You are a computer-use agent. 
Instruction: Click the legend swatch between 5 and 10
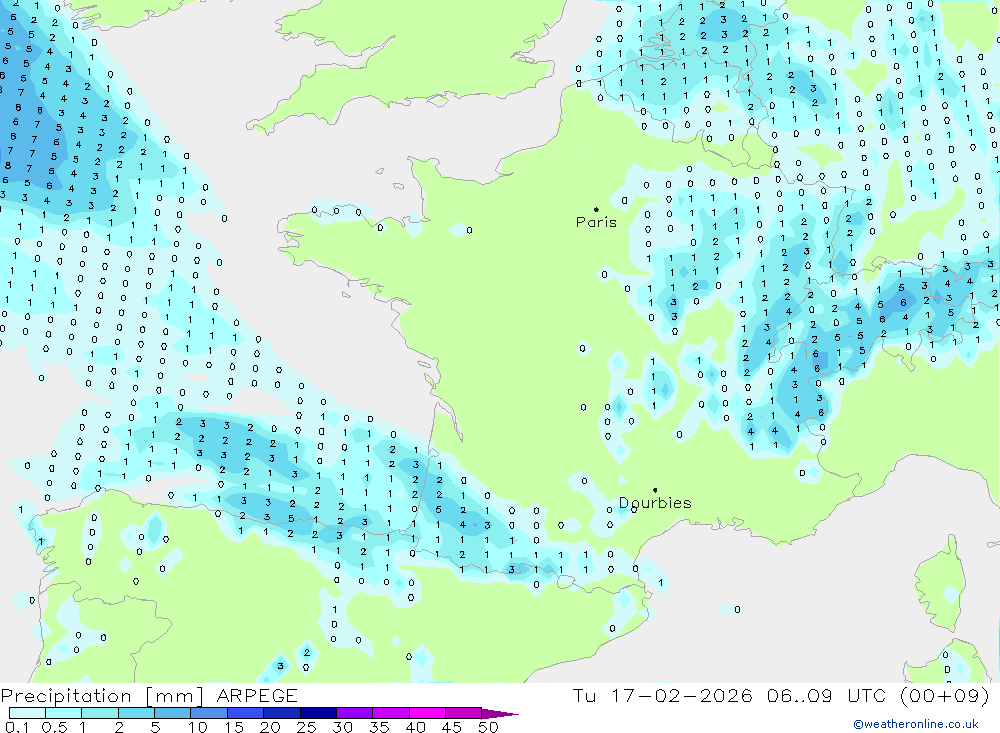coord(172,713)
